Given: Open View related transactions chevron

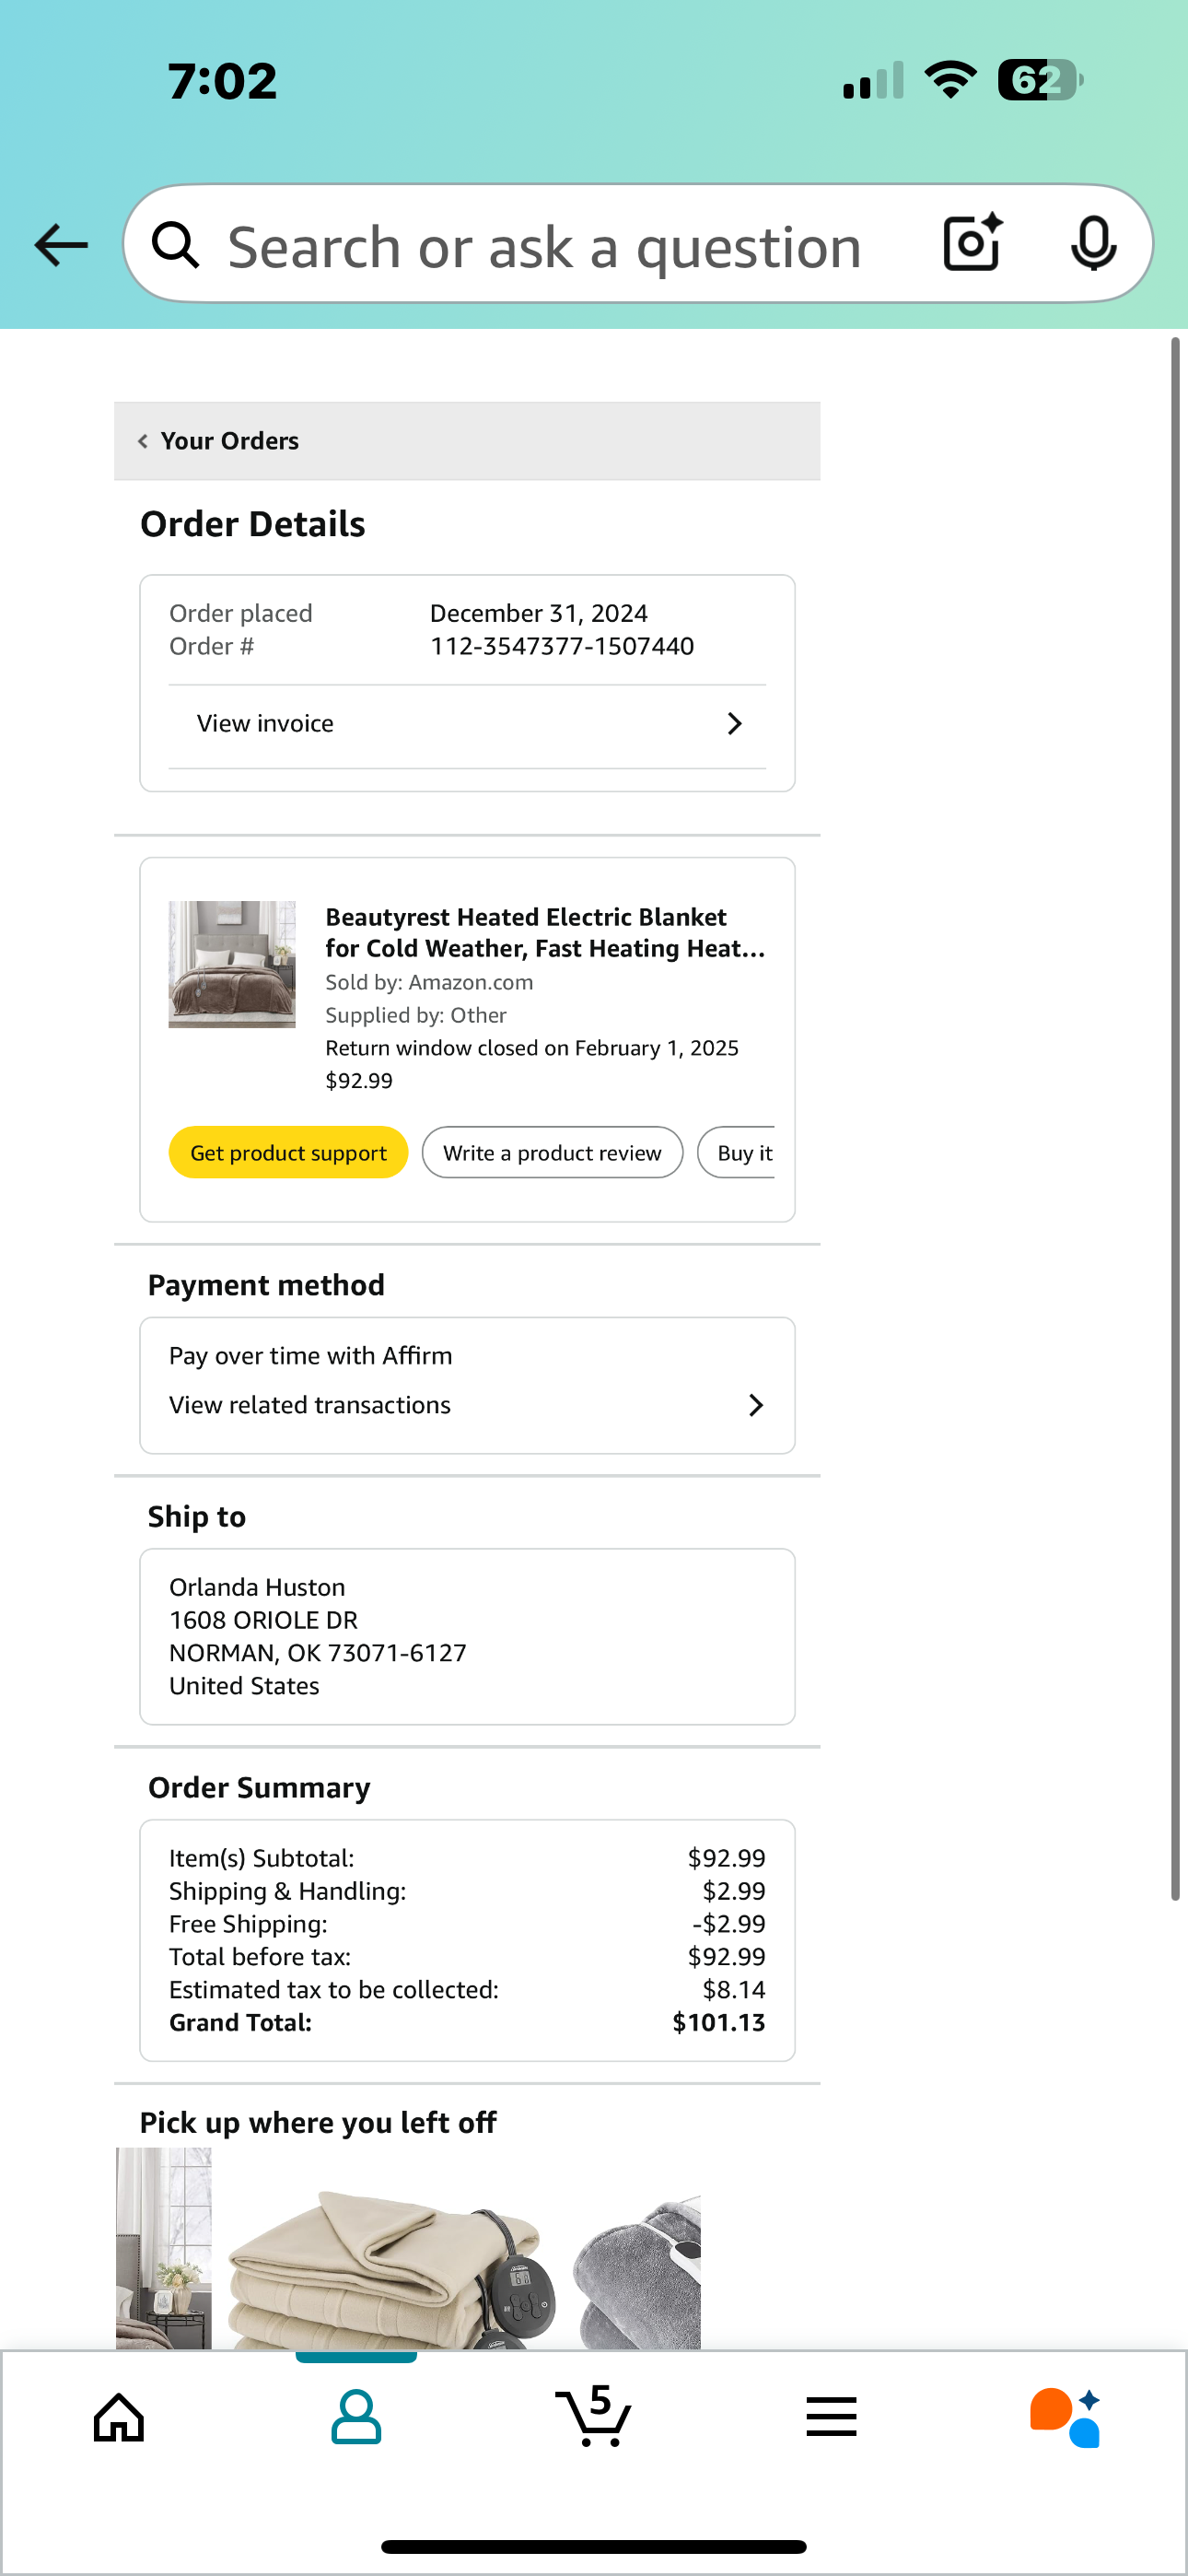Looking at the screenshot, I should 756,1405.
